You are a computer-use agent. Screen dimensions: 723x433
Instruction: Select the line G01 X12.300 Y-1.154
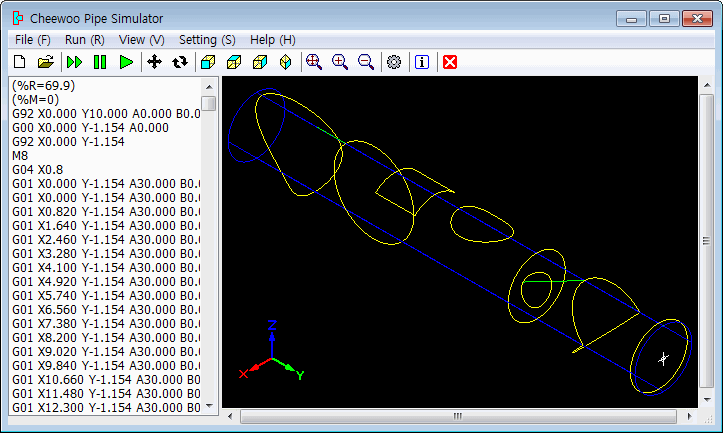[x=106, y=407]
